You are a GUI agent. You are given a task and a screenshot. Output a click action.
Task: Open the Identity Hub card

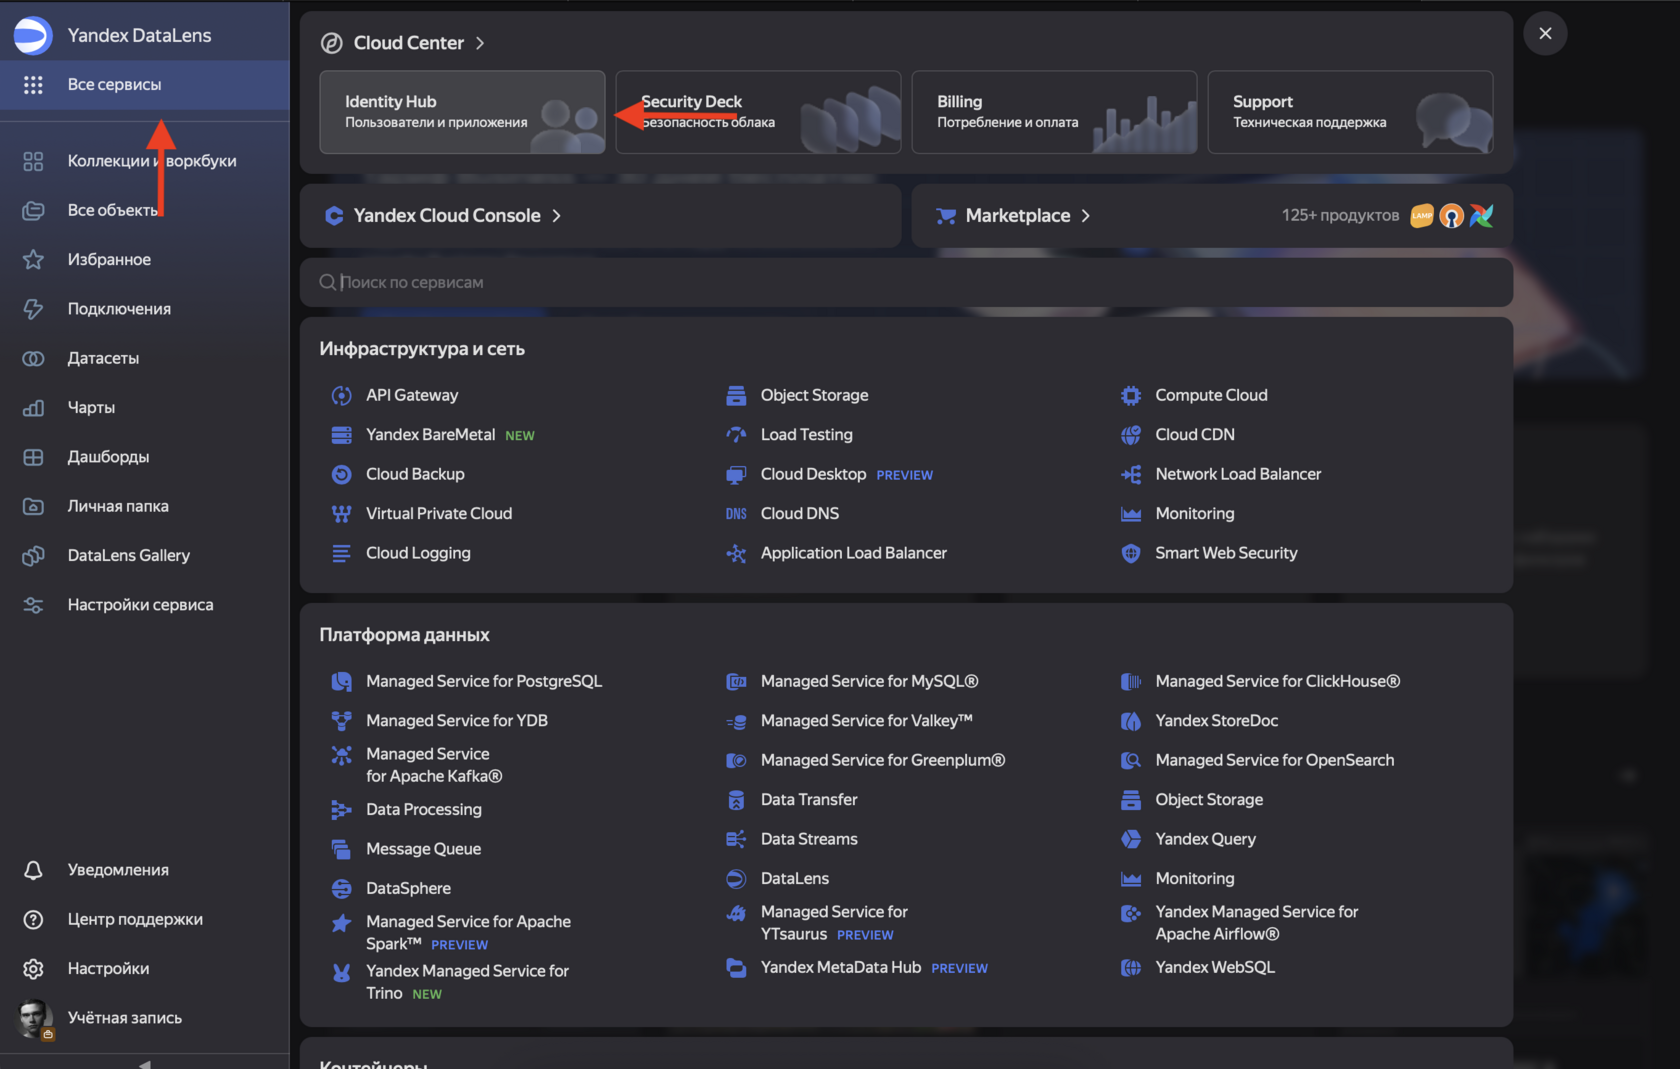coord(462,112)
